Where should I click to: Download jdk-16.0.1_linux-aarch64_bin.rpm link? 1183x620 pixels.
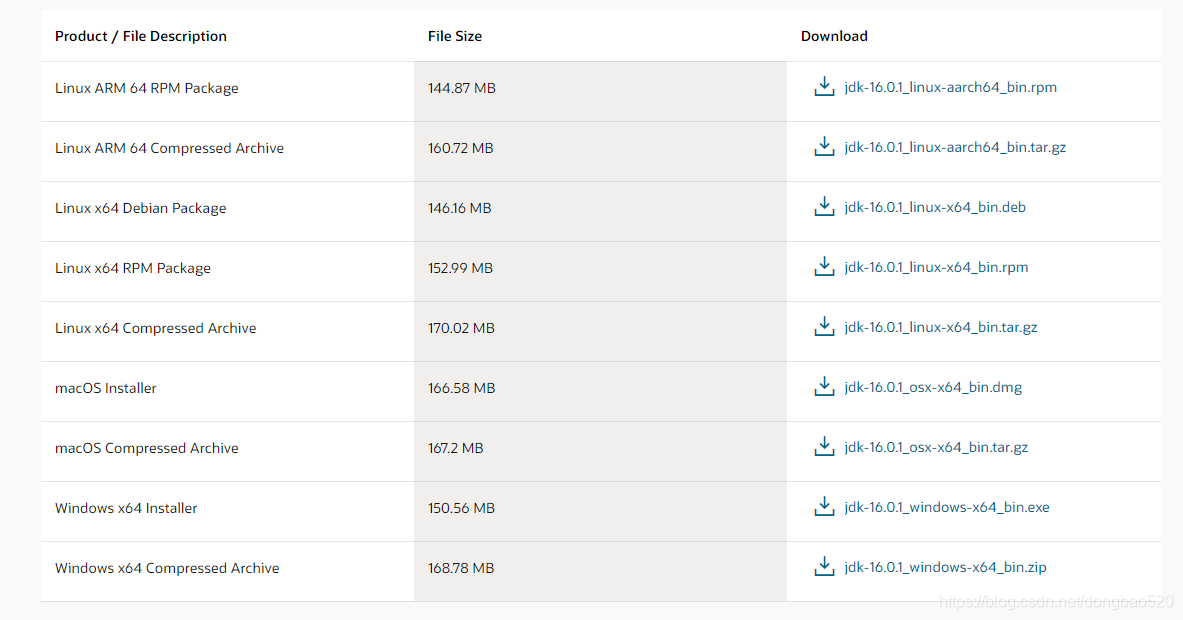point(951,87)
